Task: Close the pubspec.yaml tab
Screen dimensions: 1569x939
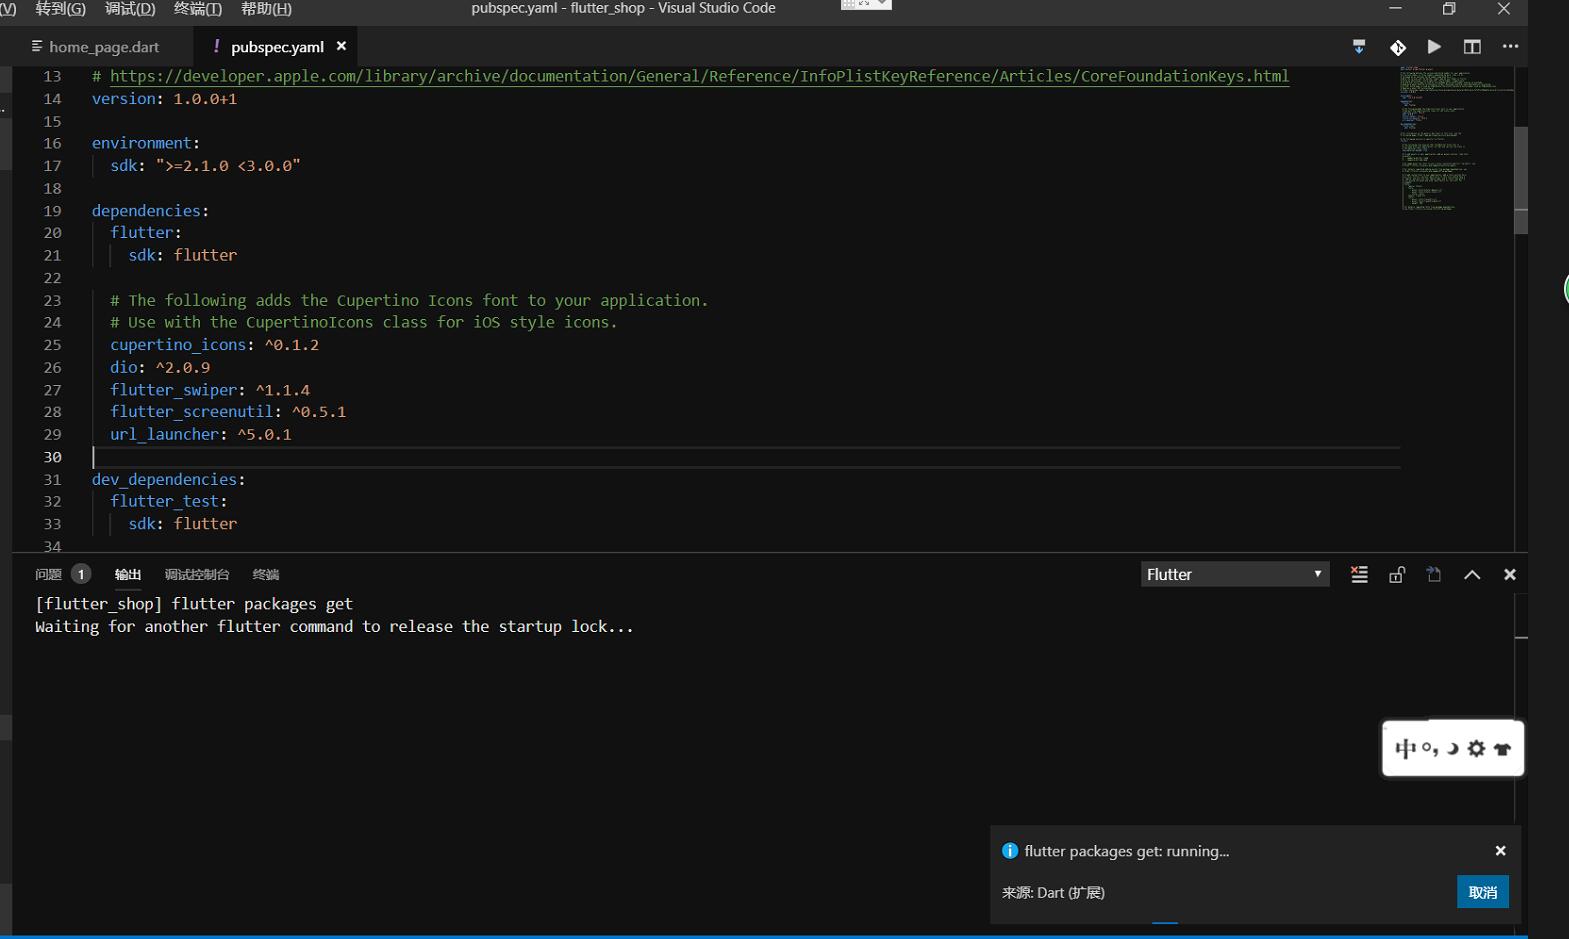Action: [341, 46]
